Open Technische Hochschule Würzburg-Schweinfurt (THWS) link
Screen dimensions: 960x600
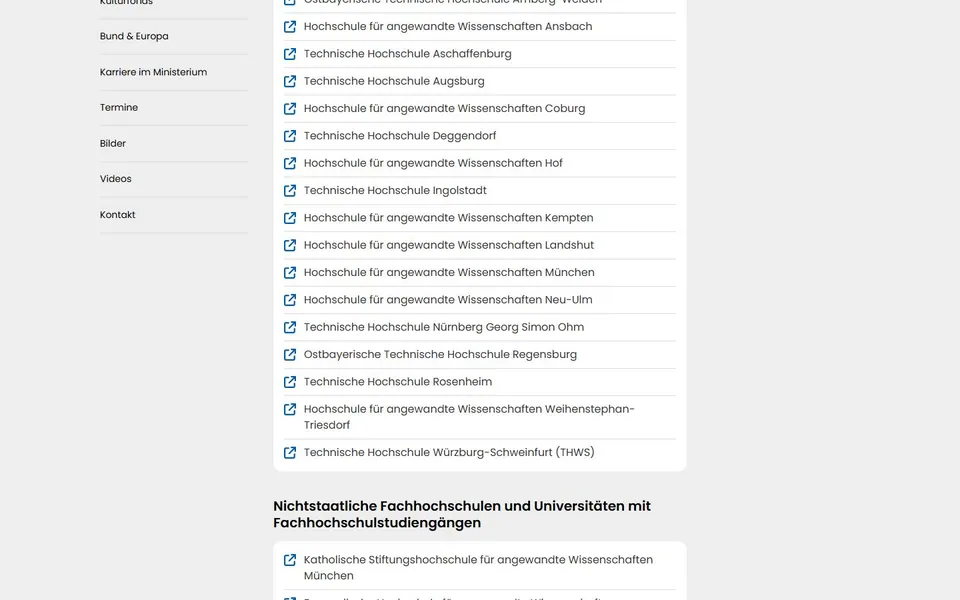tap(449, 452)
